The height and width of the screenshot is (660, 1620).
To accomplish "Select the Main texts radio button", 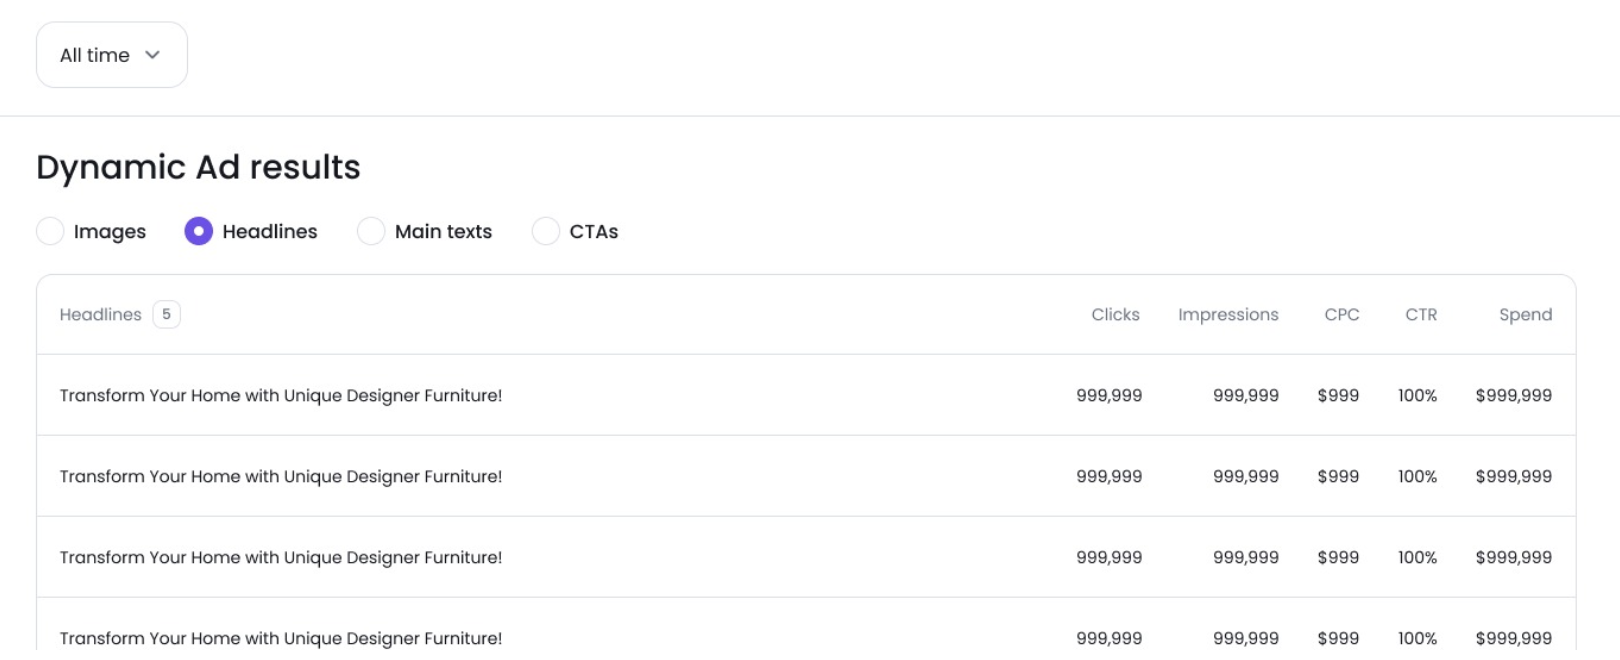I will pos(371,231).
